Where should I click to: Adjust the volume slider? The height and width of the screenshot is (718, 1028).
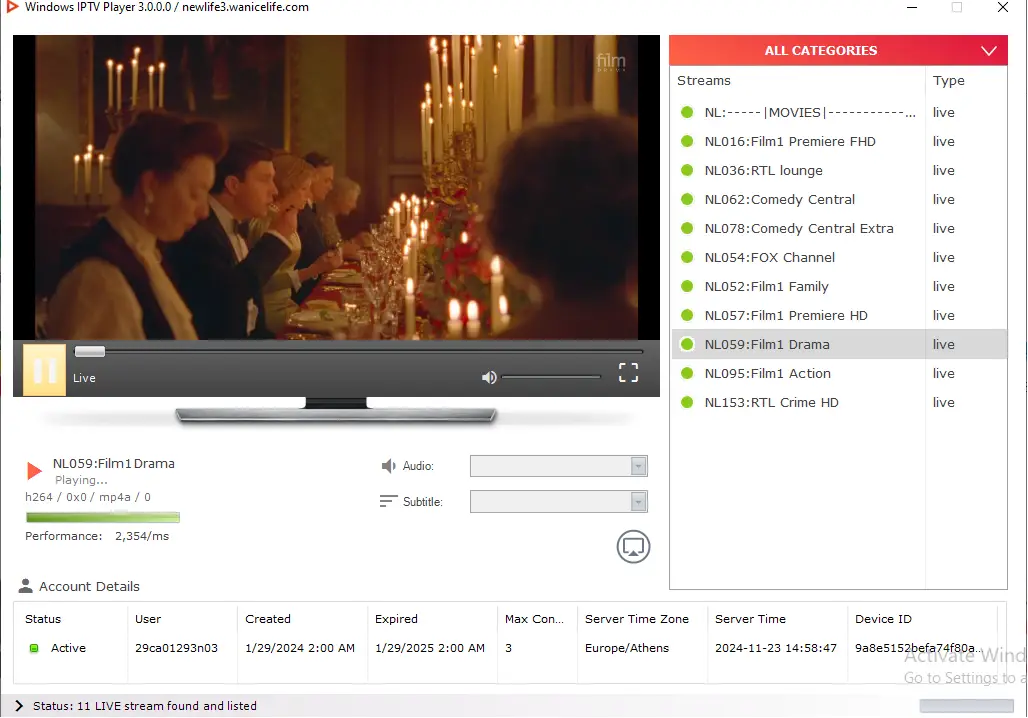coord(551,377)
